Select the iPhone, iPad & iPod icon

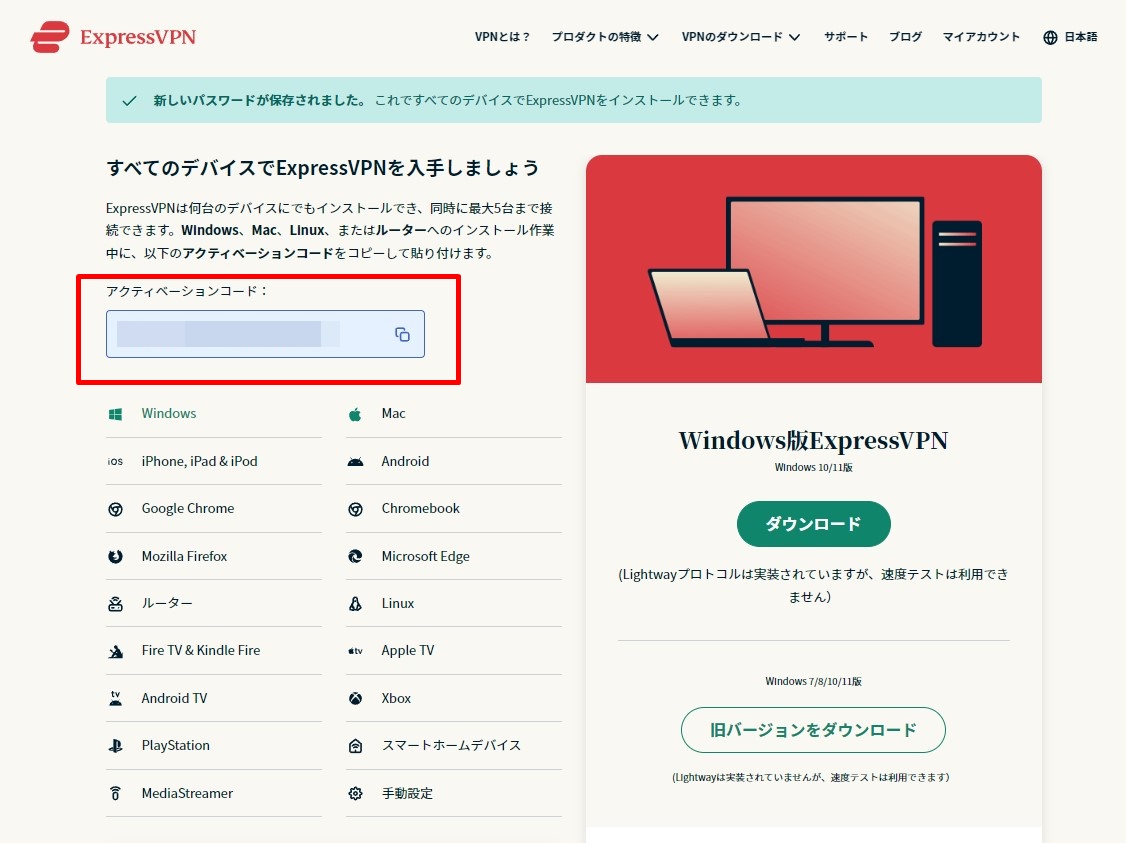point(116,461)
